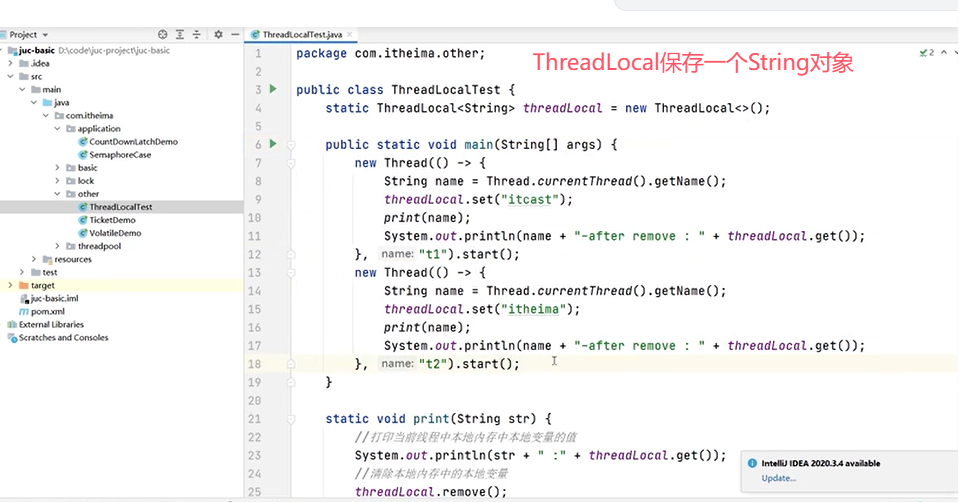Click the "itheima" string literal
Image resolution: width=959 pixels, height=502 pixels.
click(x=534, y=309)
